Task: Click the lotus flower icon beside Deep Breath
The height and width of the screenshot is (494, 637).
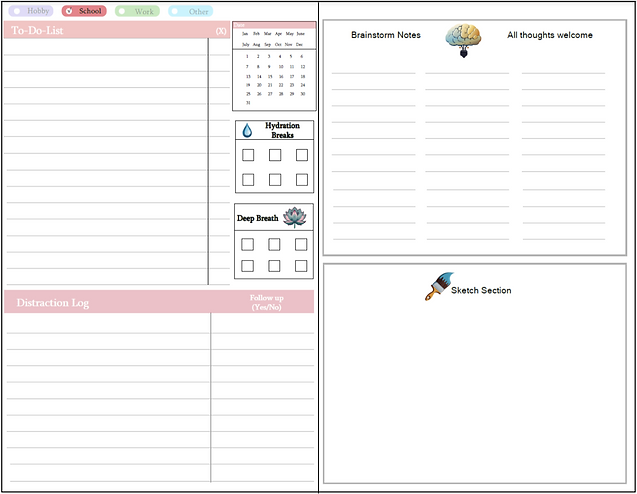Action: click(x=295, y=217)
